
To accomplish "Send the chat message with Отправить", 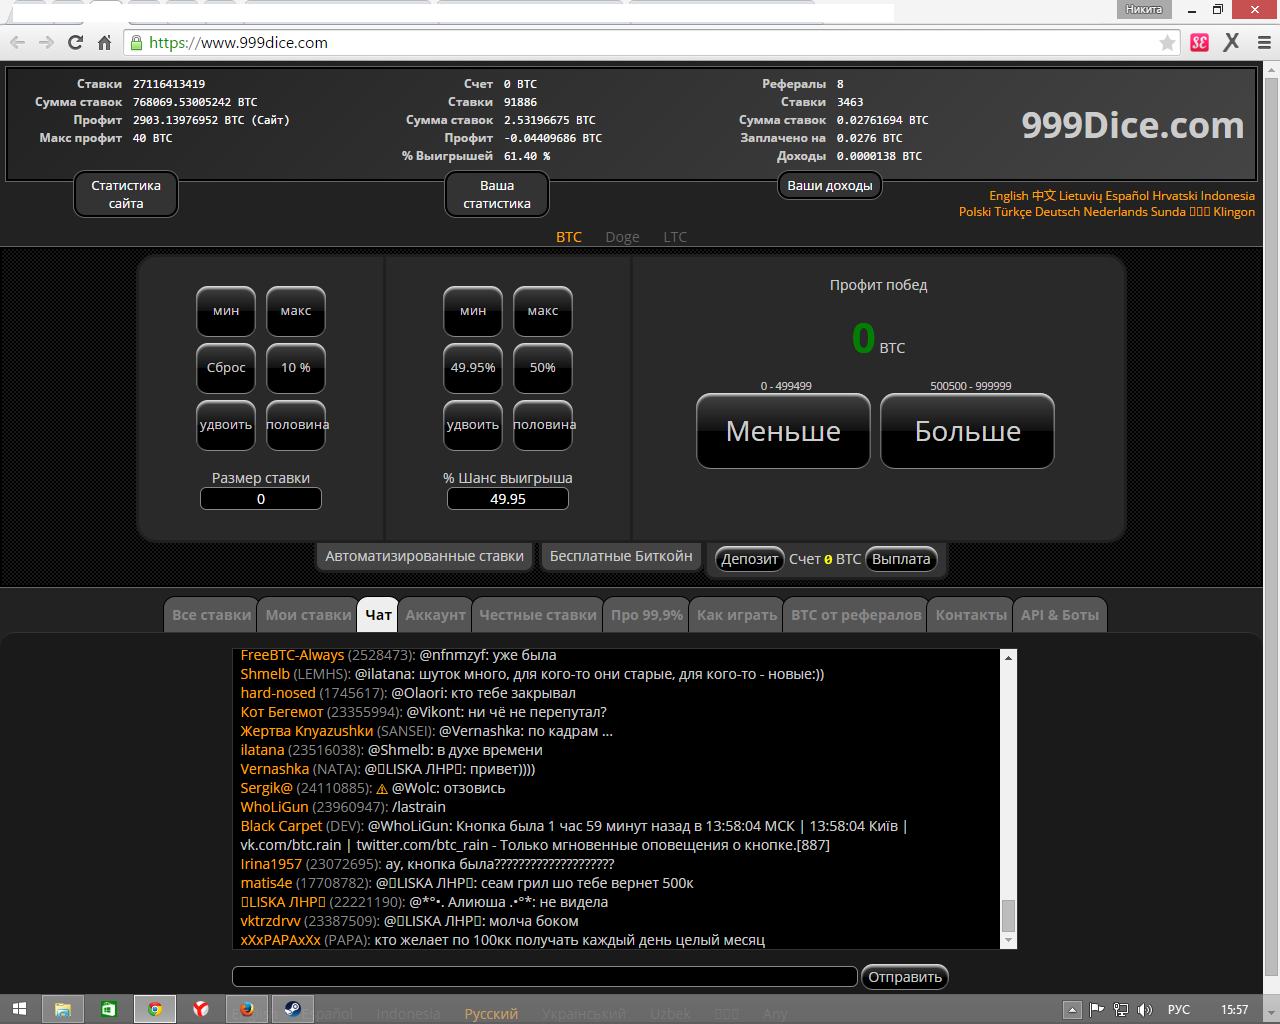I will click(x=905, y=977).
